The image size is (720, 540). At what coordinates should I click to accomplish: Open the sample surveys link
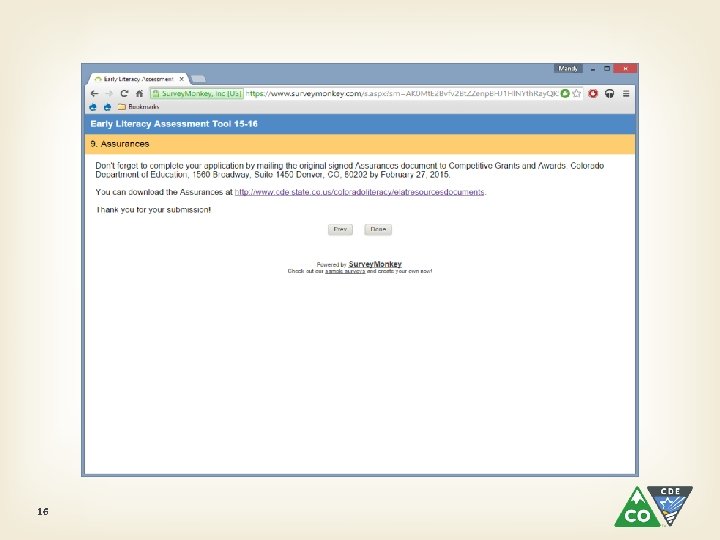345,271
